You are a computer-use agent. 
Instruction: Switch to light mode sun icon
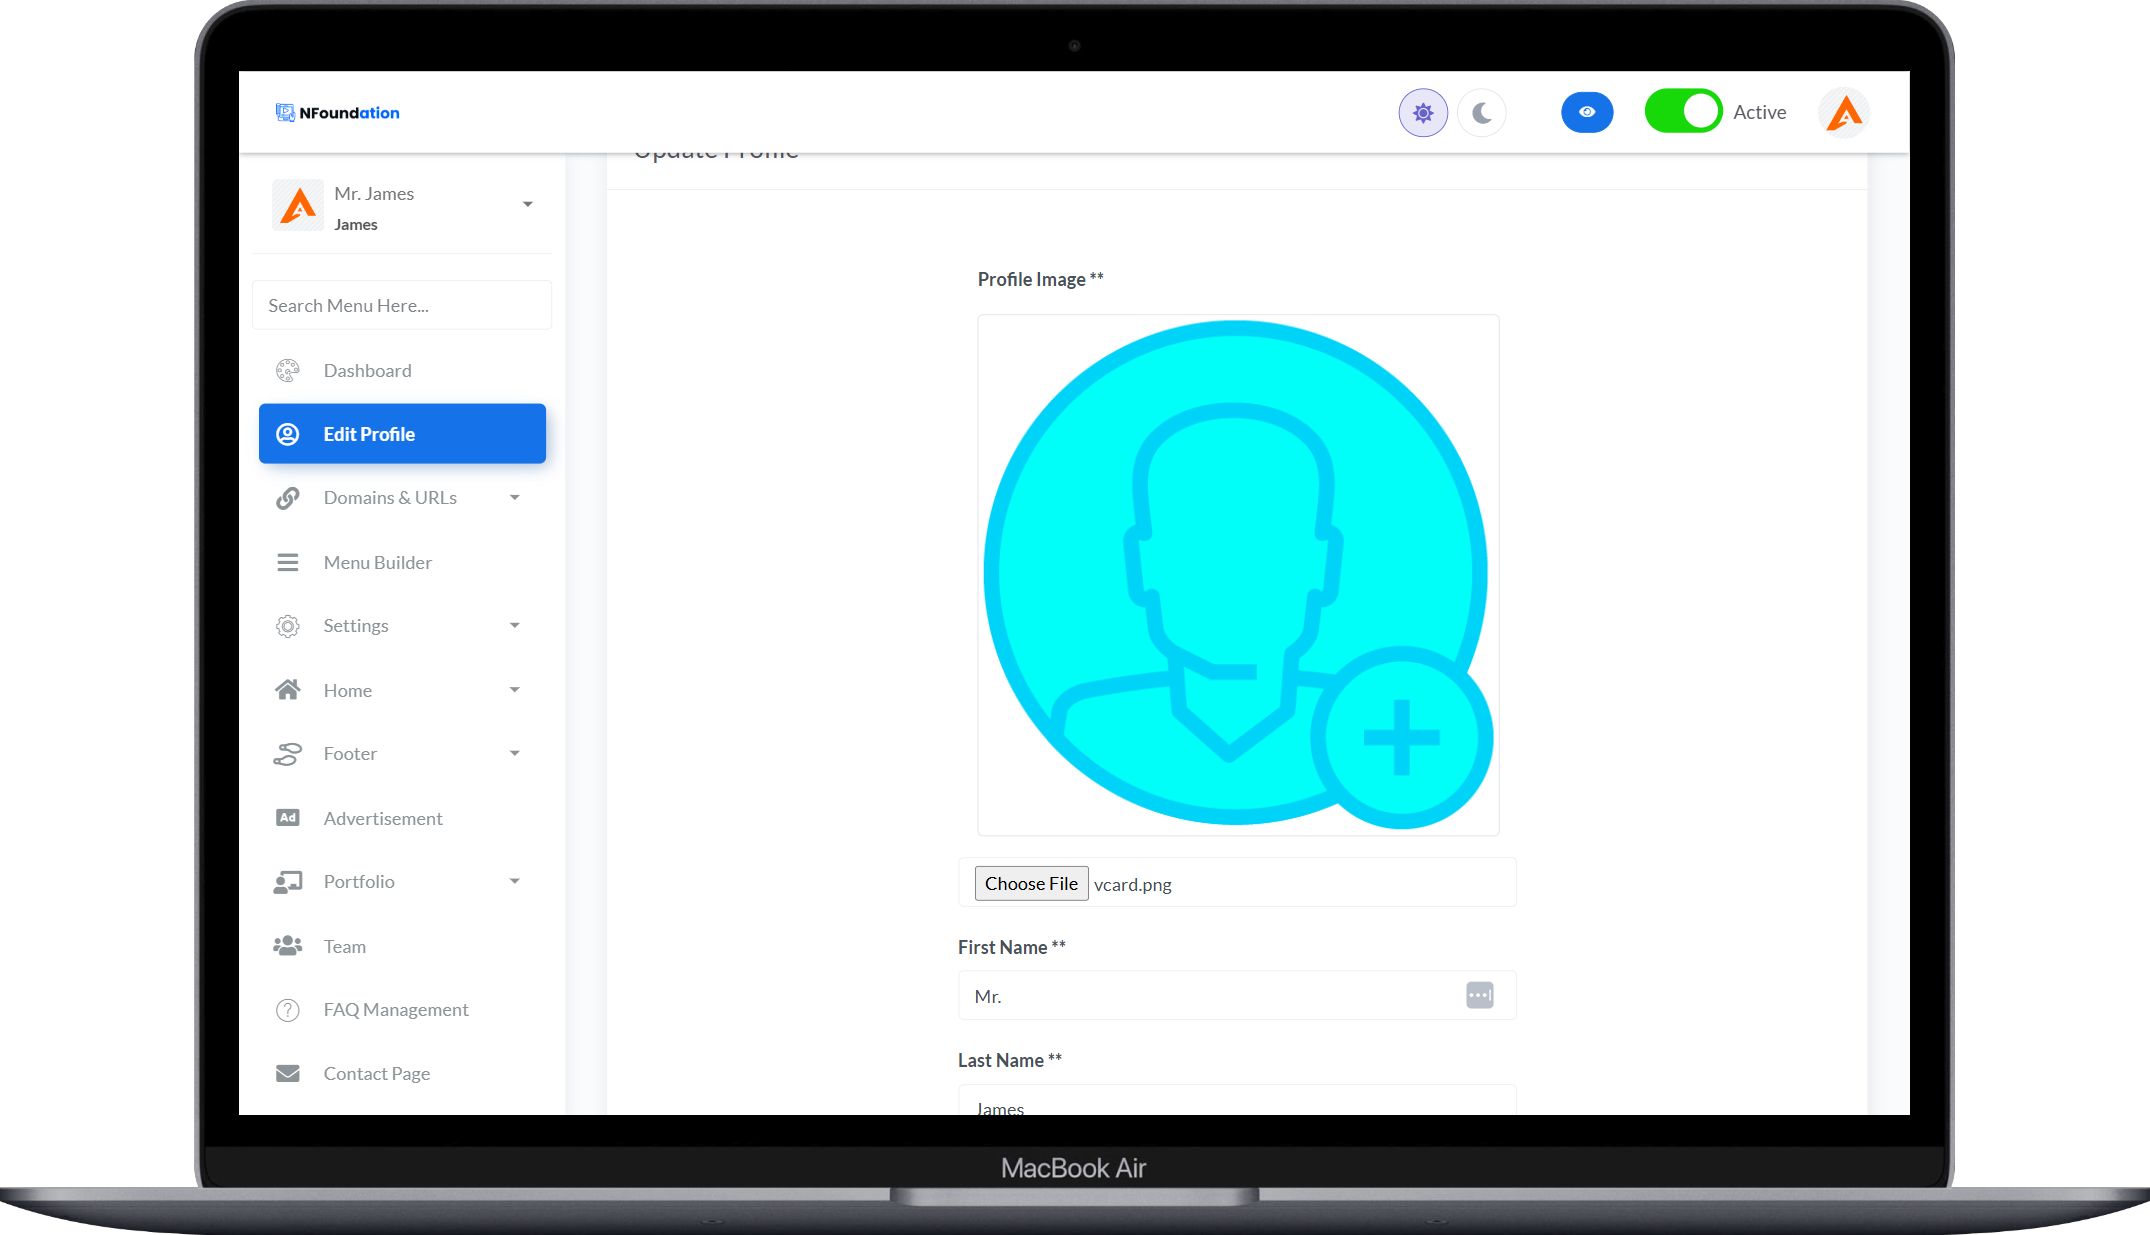(1422, 113)
